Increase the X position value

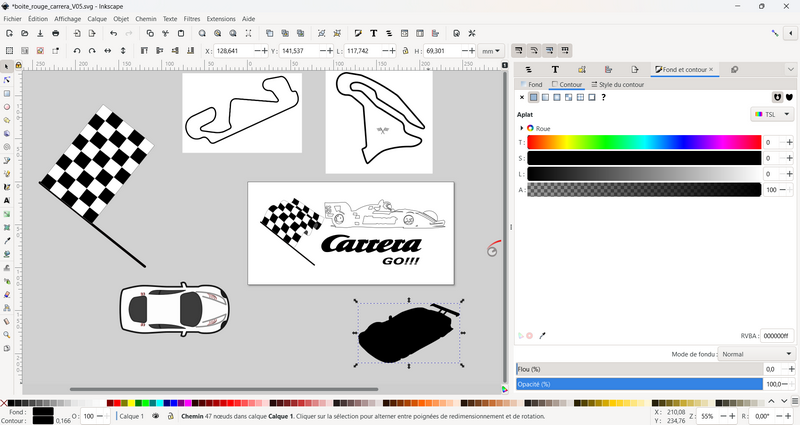[x=264, y=51]
